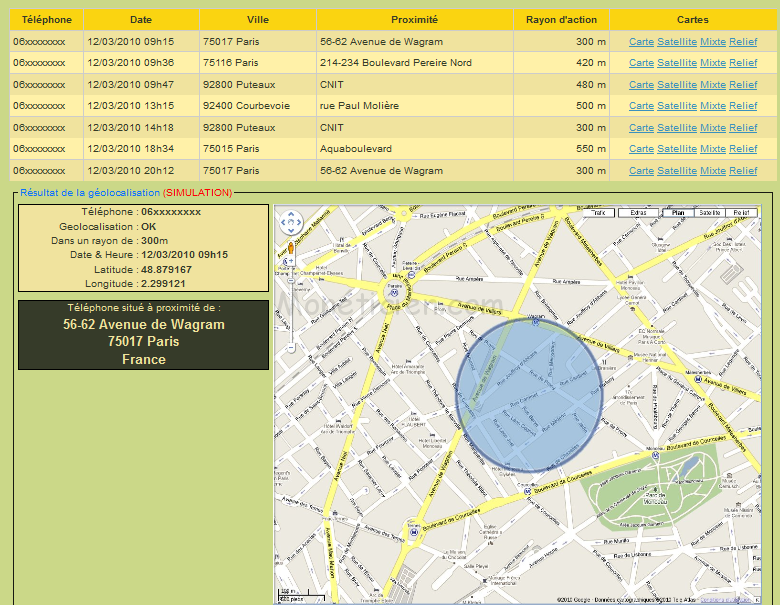The image size is (780, 605).
Task: Switch the map to Satellite view
Action: pos(709,213)
